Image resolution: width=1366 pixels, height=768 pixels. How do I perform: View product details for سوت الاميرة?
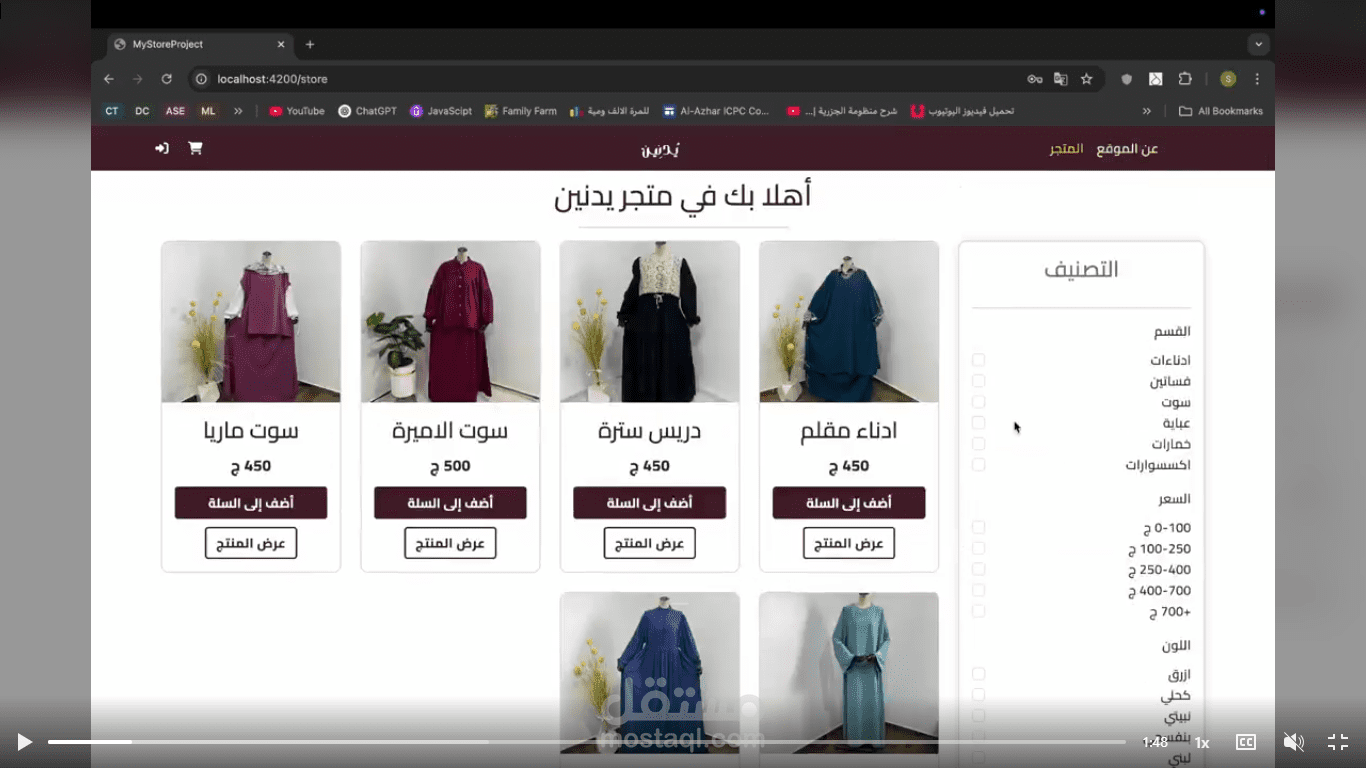(450, 543)
